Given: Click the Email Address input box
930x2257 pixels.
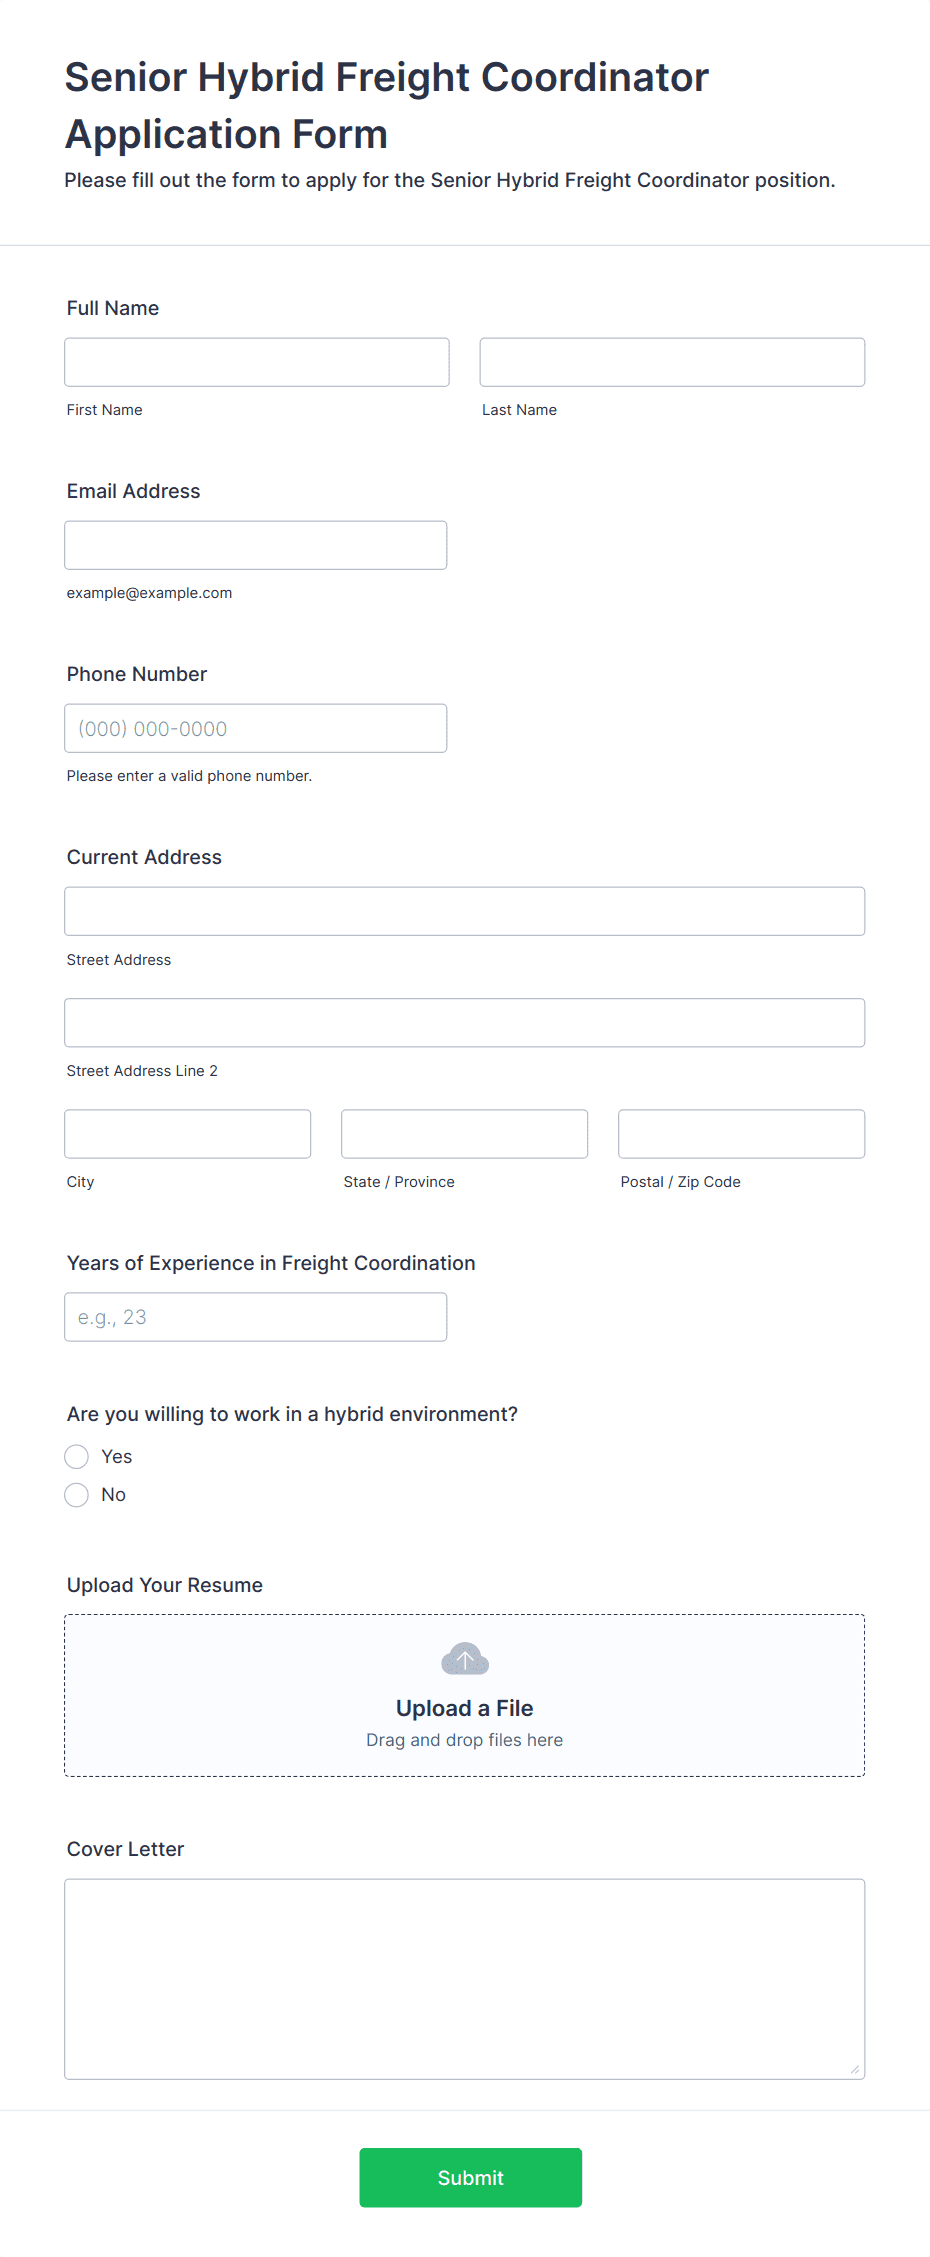Looking at the screenshot, I should click(256, 545).
